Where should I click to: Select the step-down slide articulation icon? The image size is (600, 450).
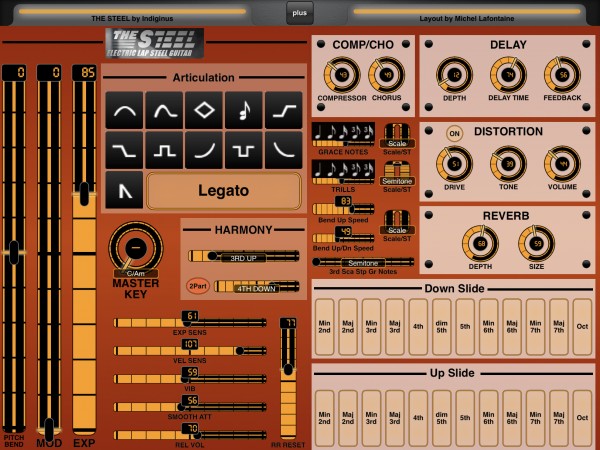(124, 150)
